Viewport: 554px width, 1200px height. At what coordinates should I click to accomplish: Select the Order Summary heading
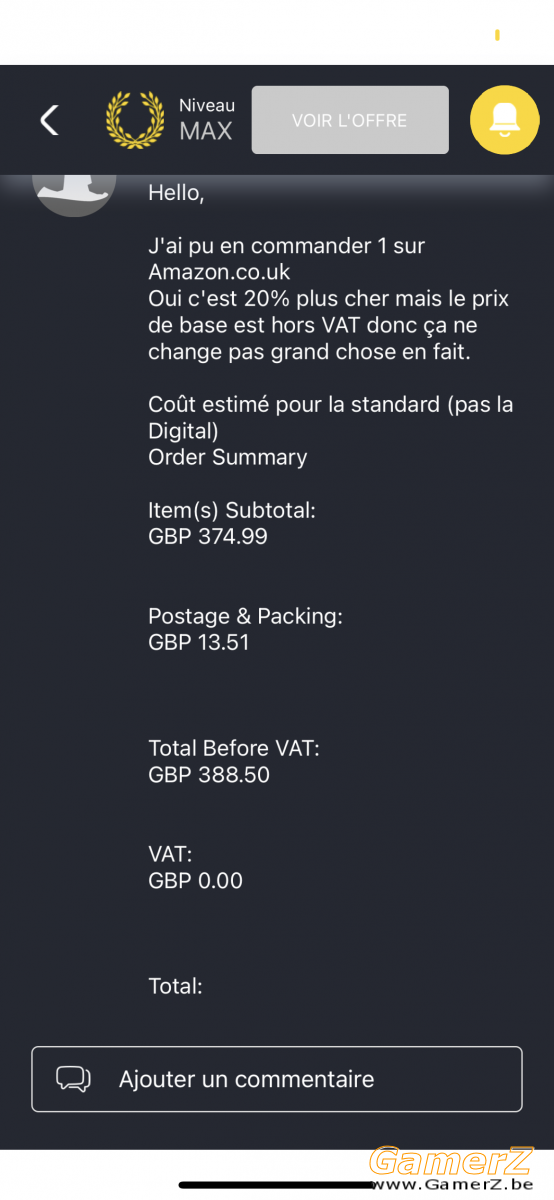228,457
